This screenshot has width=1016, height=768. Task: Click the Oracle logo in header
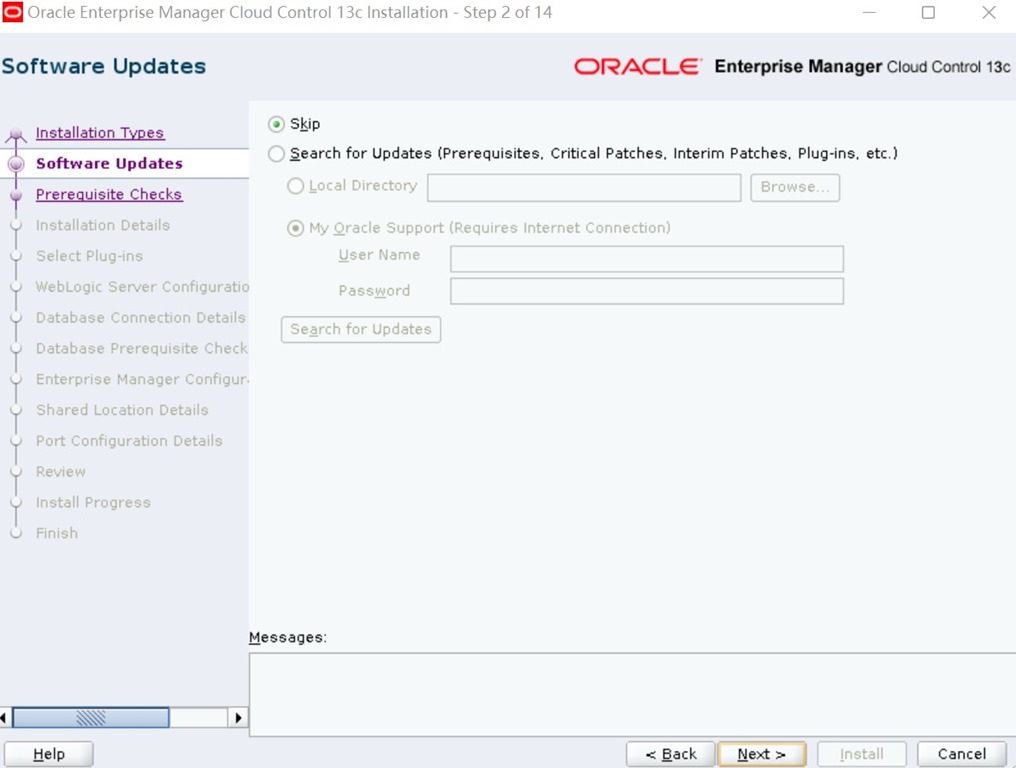tap(638, 67)
